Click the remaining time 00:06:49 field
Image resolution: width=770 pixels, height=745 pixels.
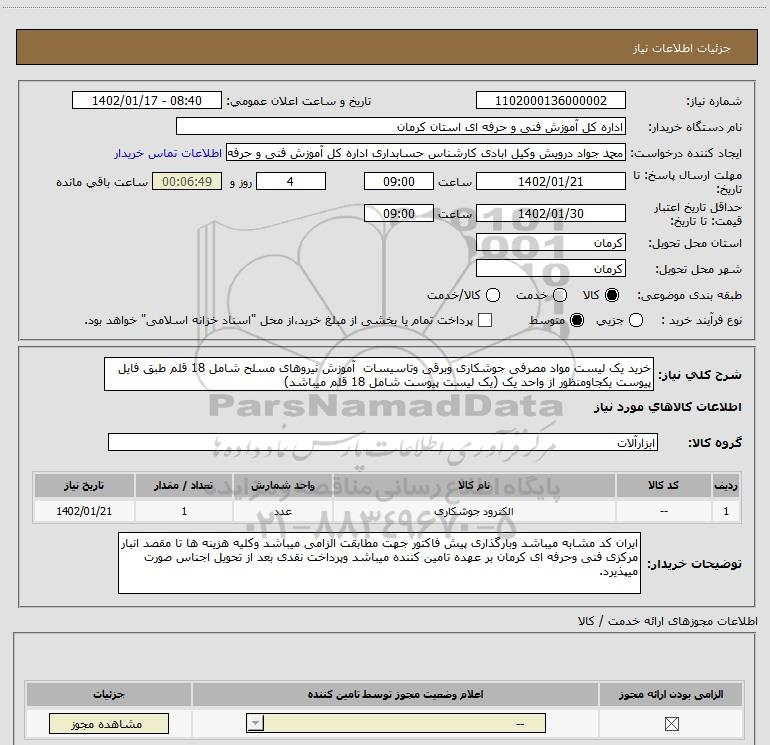click(x=187, y=181)
